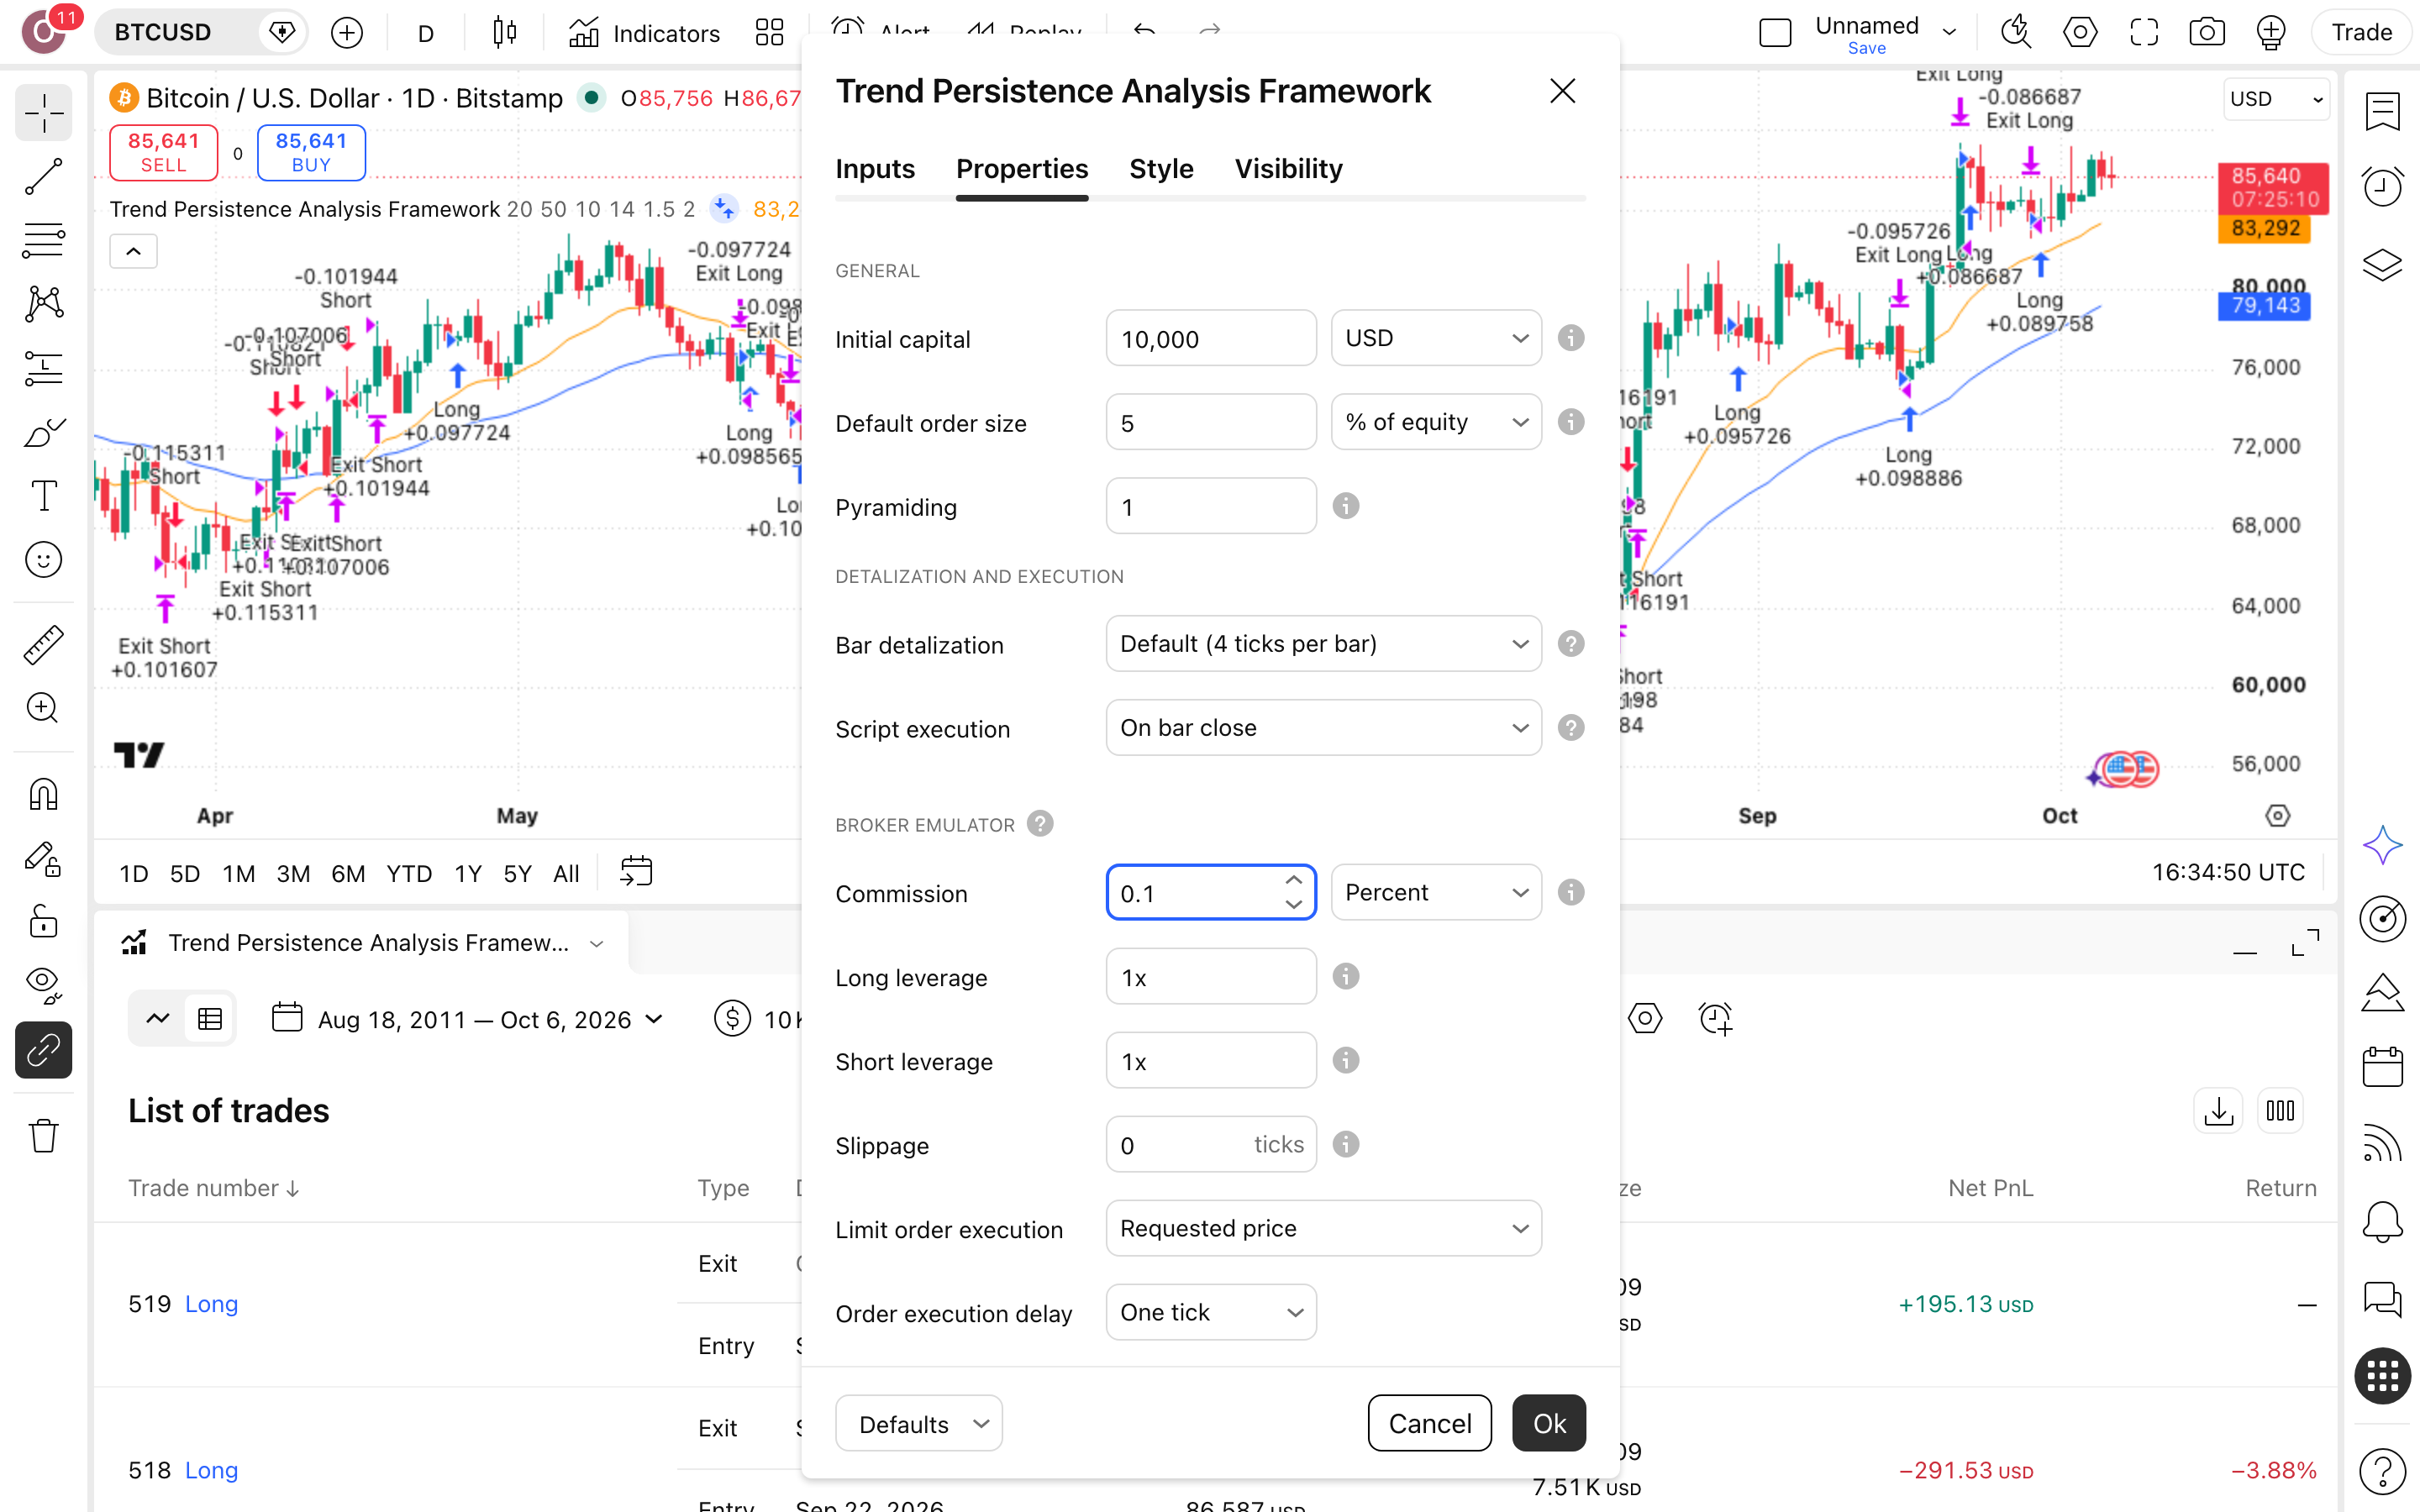2420x1512 pixels.
Task: Click the 85,641 SELL button
Action: (163, 152)
